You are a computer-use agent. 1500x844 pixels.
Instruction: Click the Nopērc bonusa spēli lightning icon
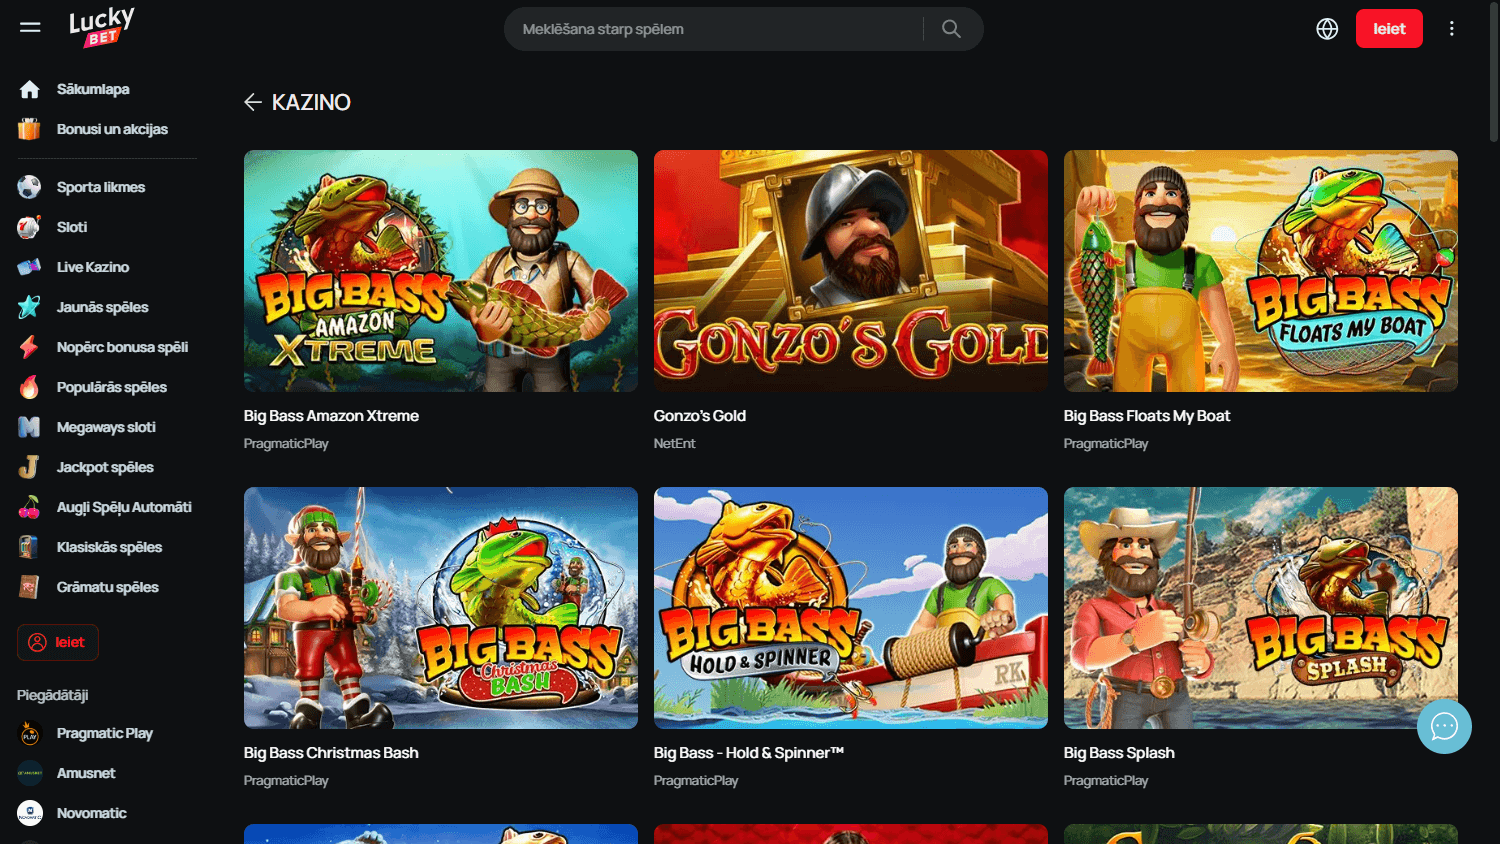tap(29, 347)
